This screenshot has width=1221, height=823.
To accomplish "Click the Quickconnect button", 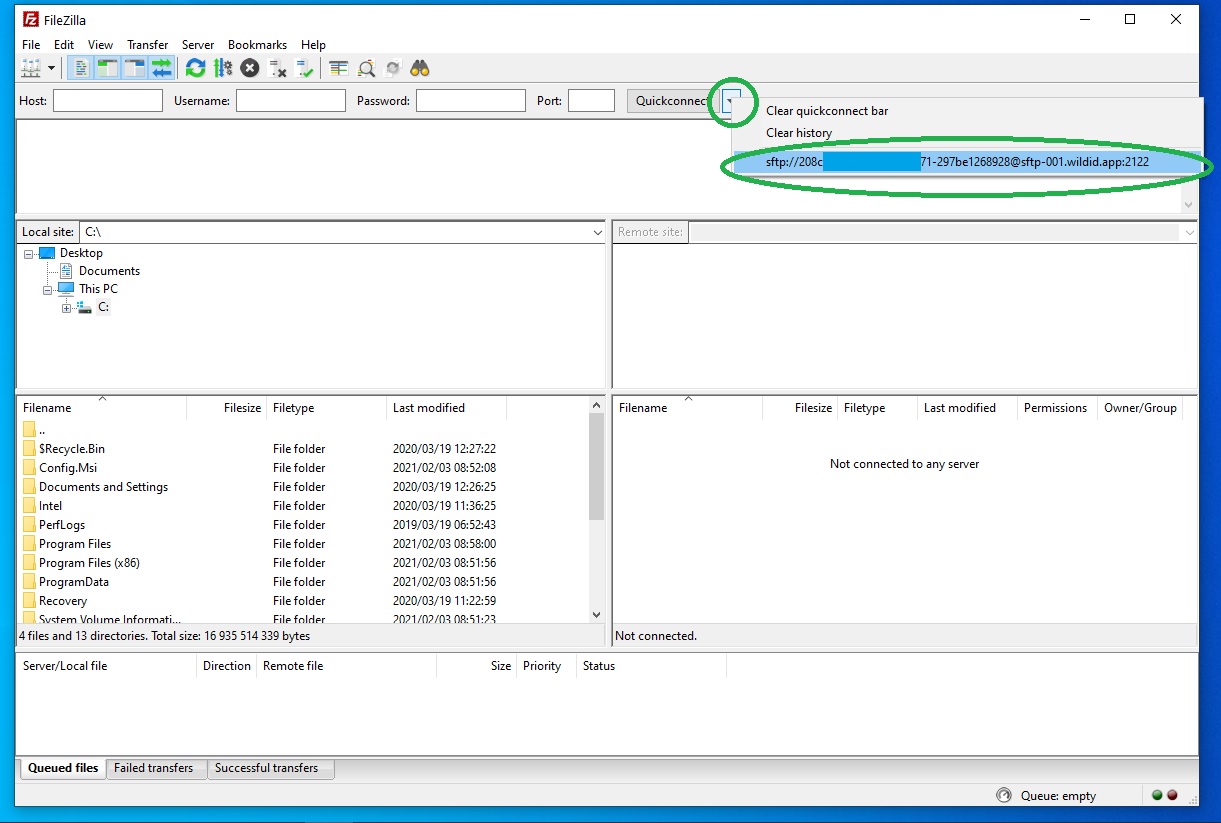I will coord(672,100).
